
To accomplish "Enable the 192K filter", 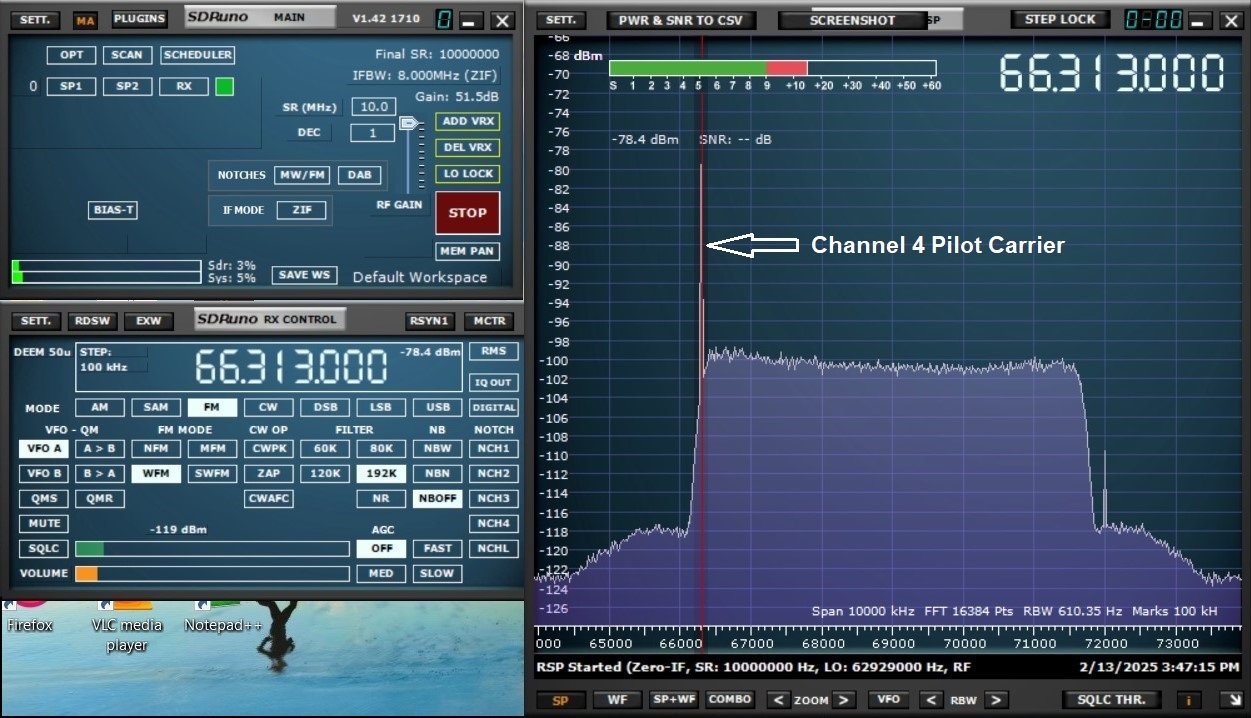I will tap(381, 473).
